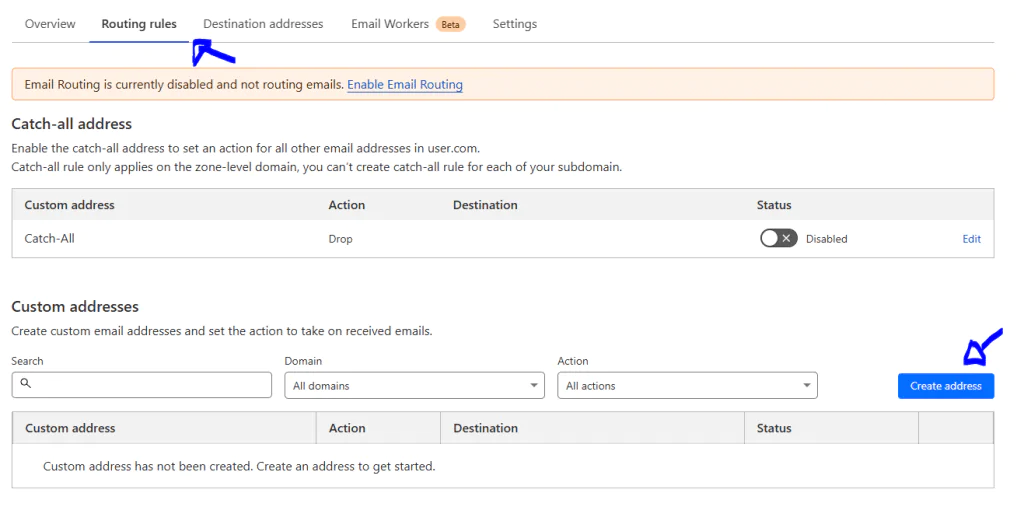Click the search magnifier icon
Screen dimensions: 1024x528
[x=26, y=384]
